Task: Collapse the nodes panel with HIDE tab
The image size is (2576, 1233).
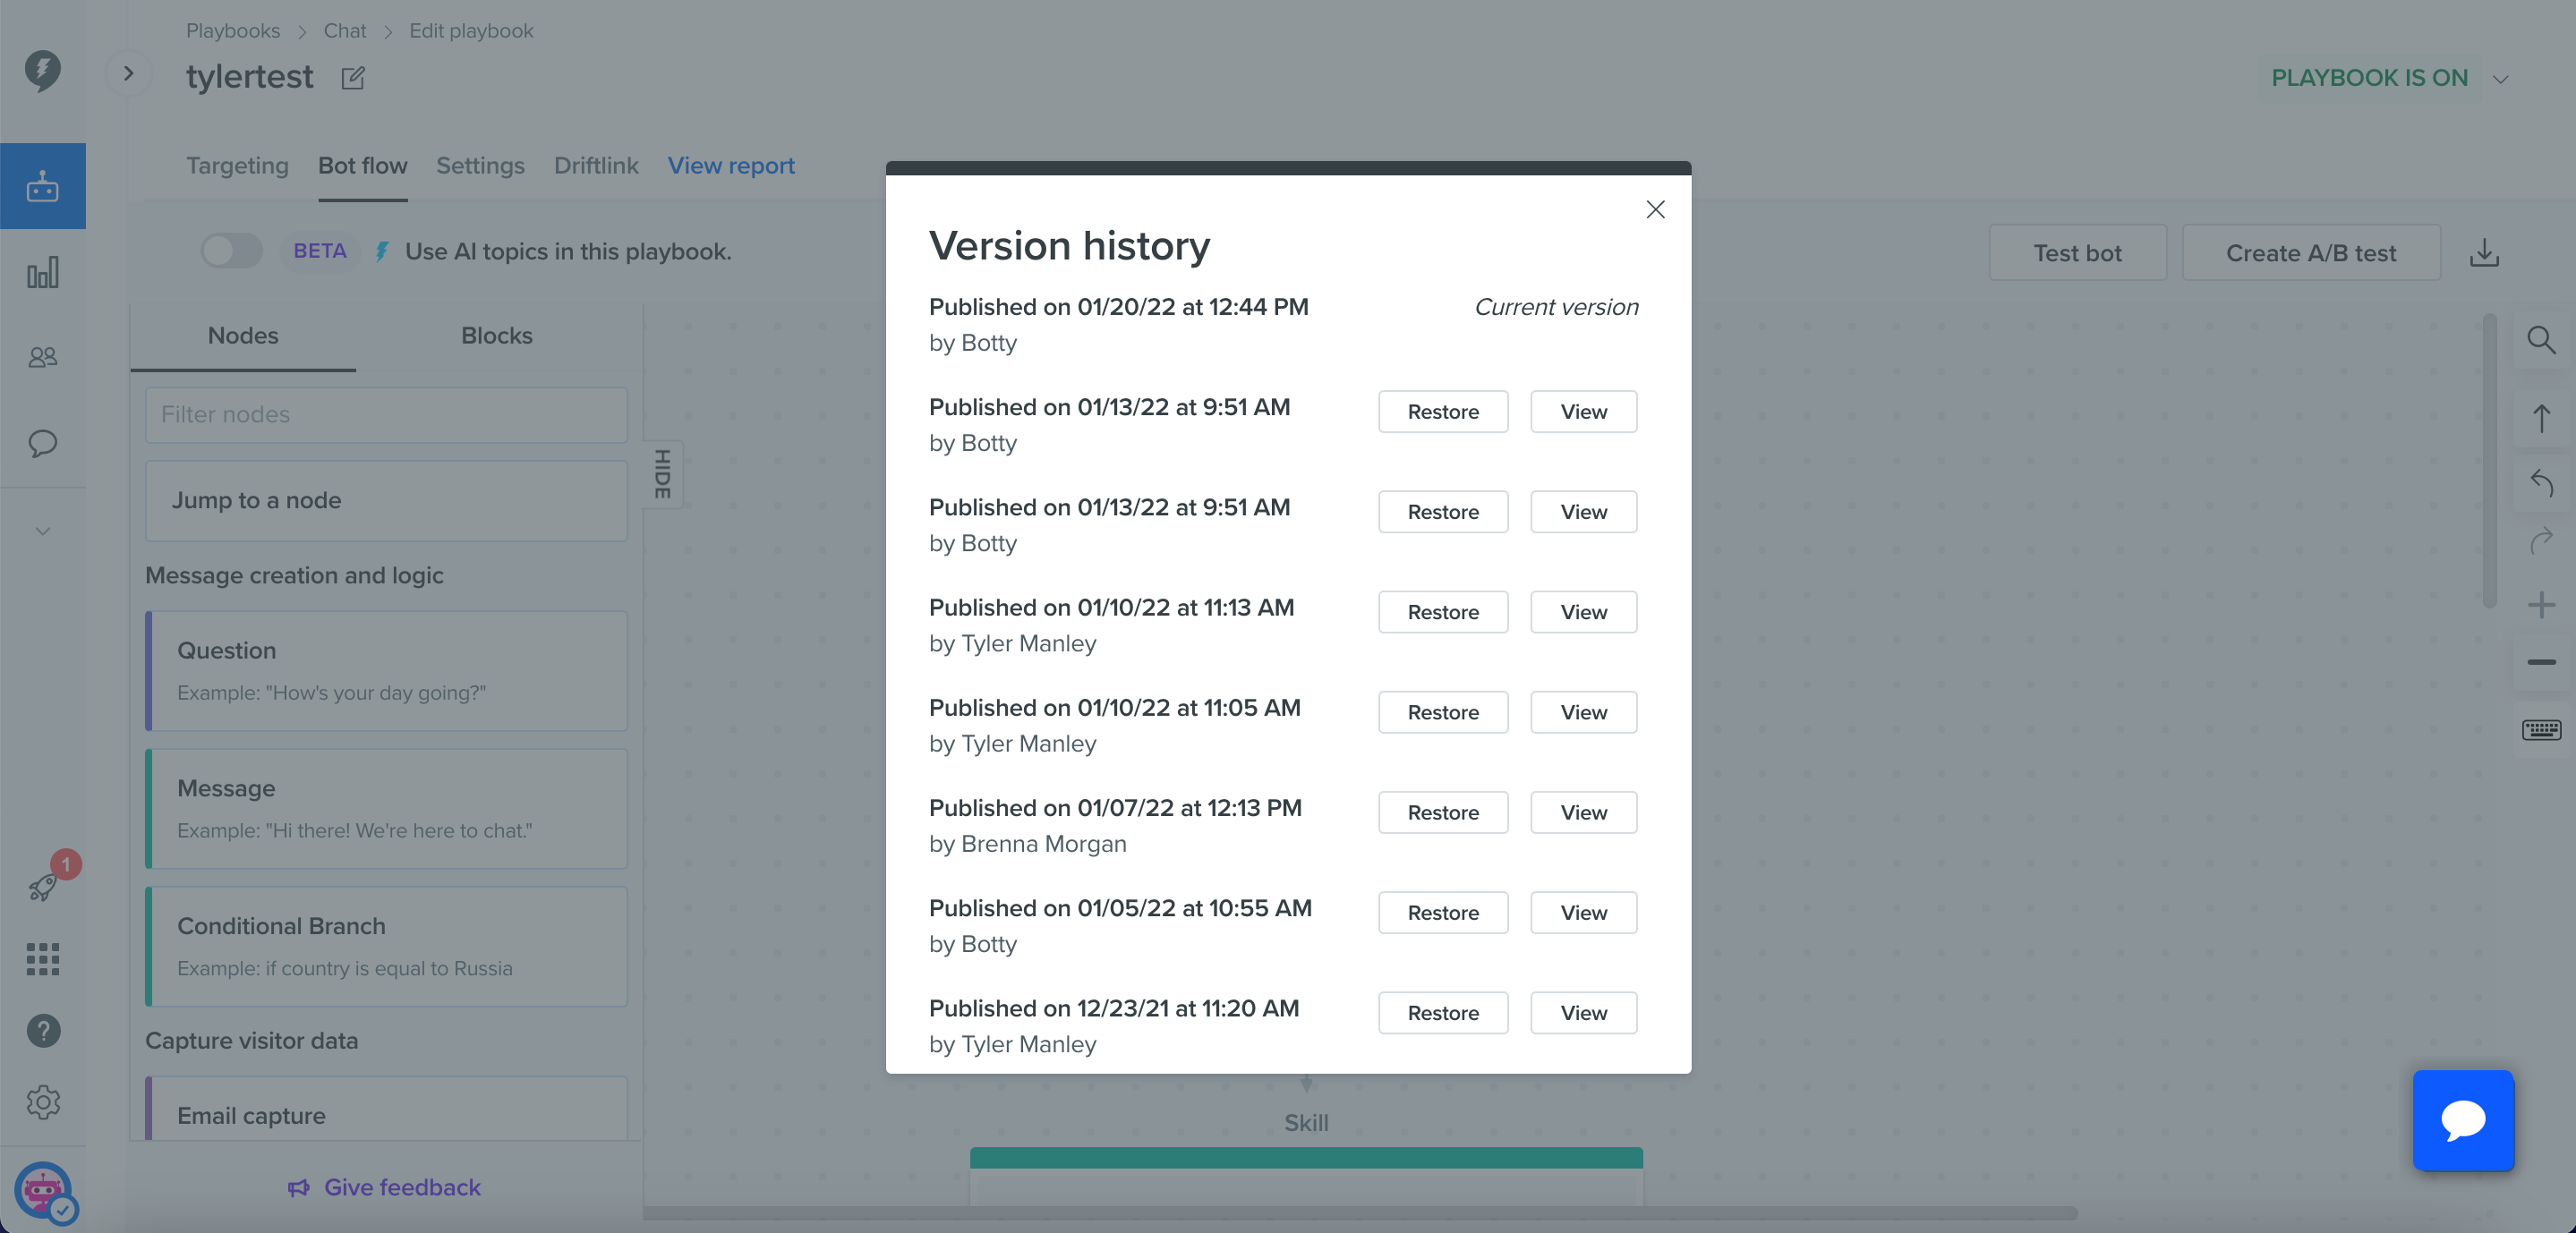Action: [663, 474]
